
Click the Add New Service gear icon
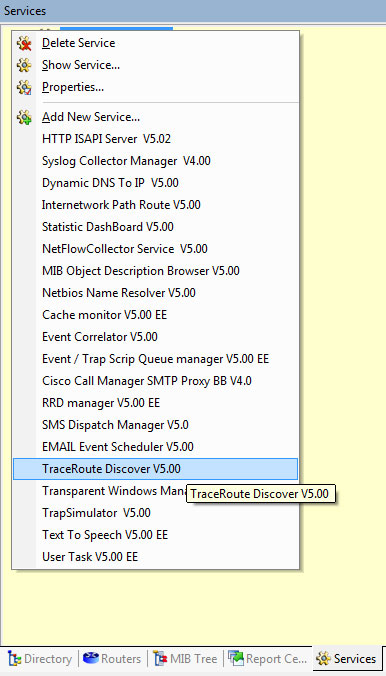(x=24, y=117)
